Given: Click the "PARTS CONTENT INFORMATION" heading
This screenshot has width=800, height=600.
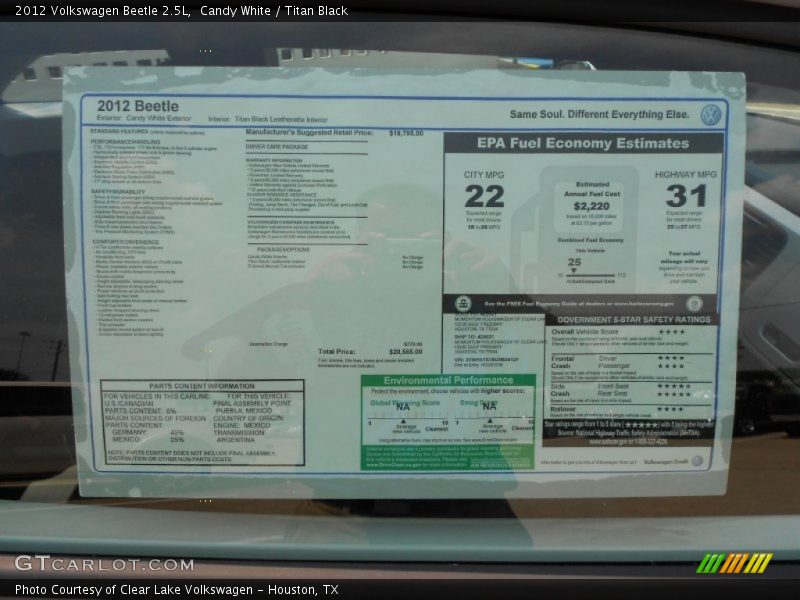Looking at the screenshot, I should click(202, 386).
